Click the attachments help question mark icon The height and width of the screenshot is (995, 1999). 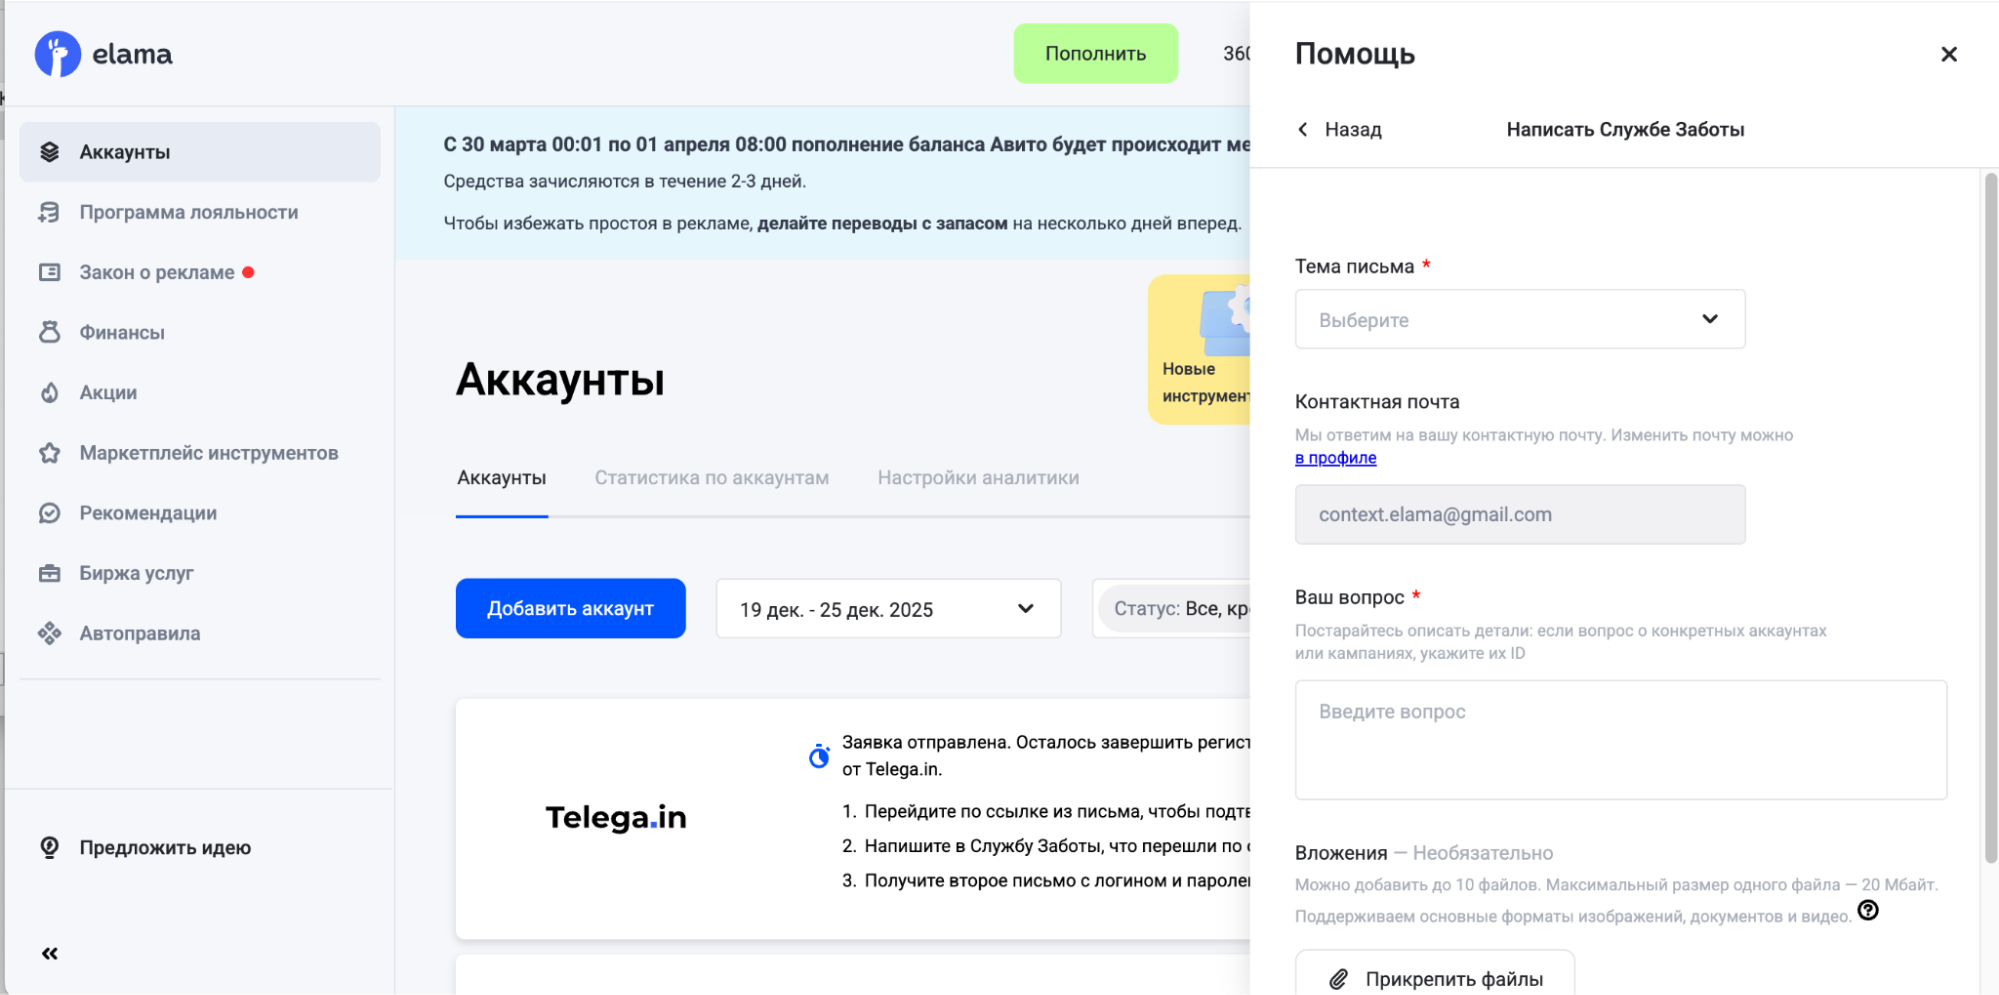point(1867,910)
